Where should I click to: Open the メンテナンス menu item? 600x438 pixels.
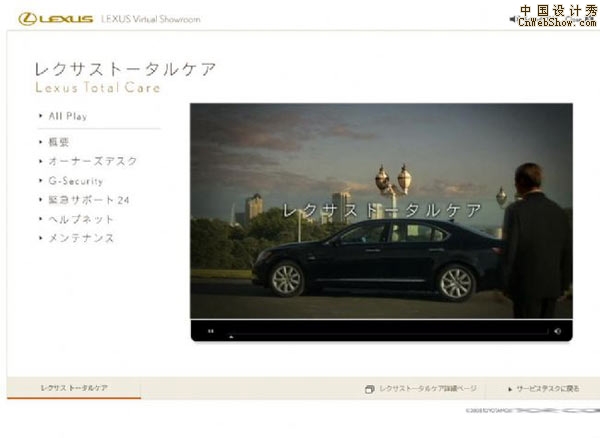pos(81,238)
